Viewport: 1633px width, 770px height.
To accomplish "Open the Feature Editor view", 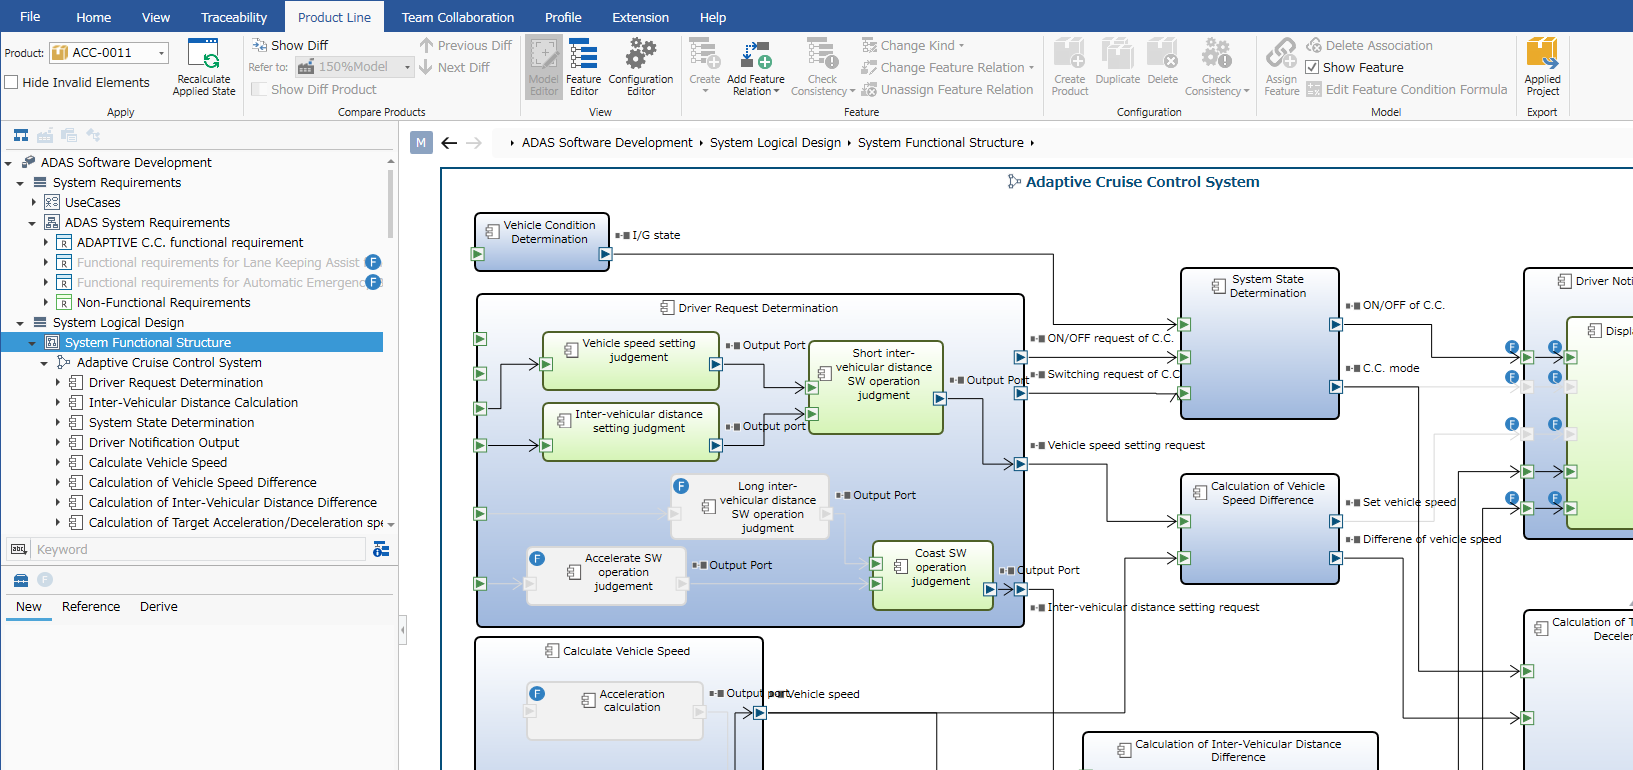I will [x=583, y=67].
